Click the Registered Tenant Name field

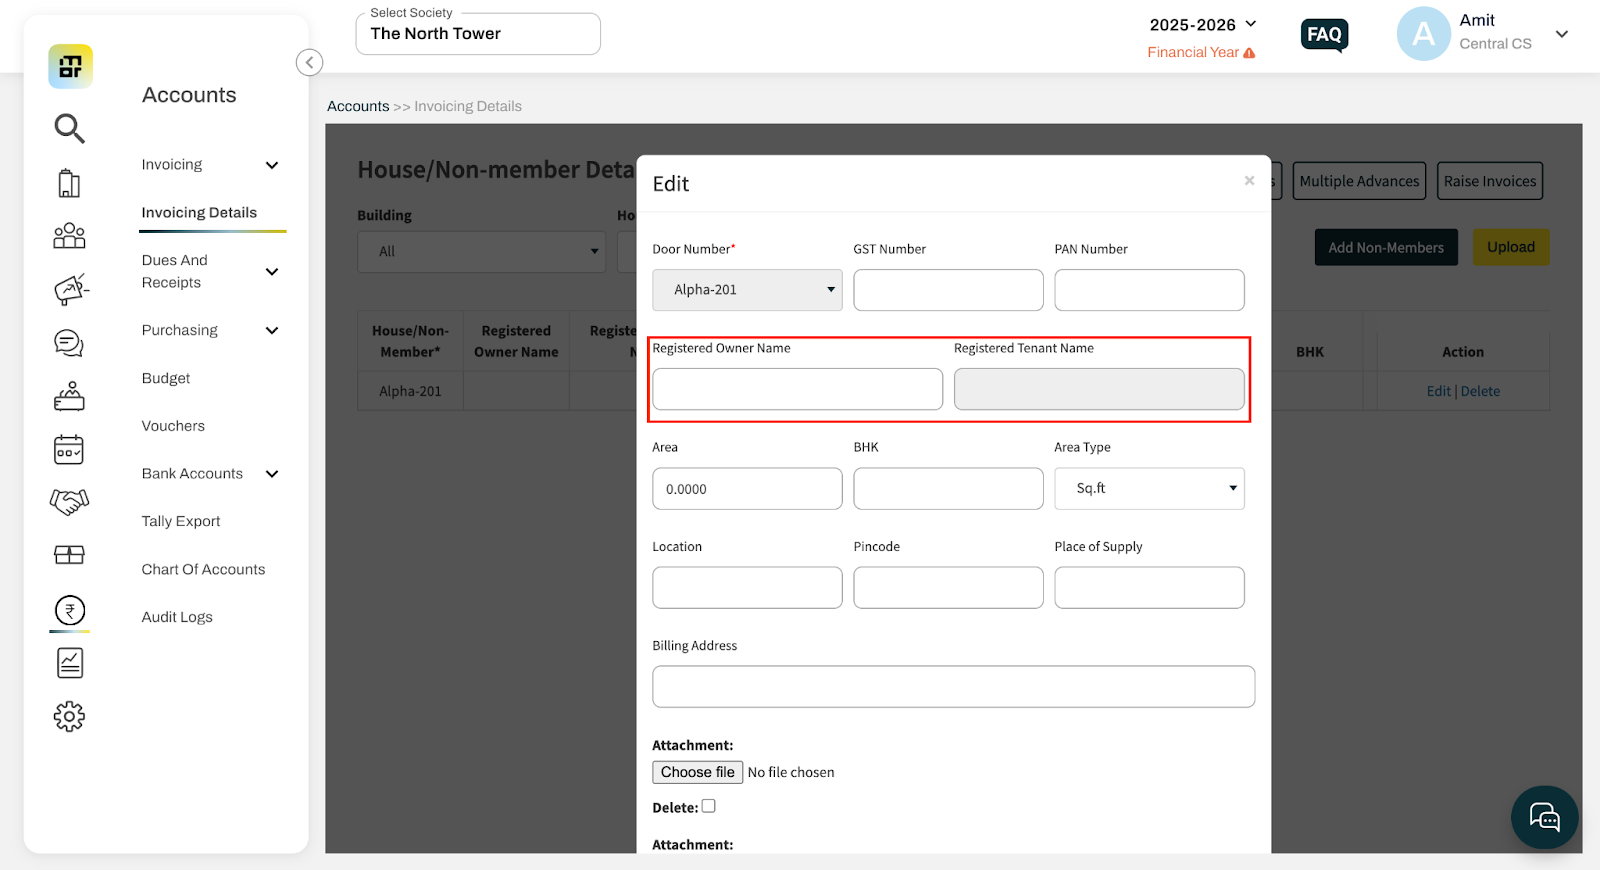[x=1099, y=389]
